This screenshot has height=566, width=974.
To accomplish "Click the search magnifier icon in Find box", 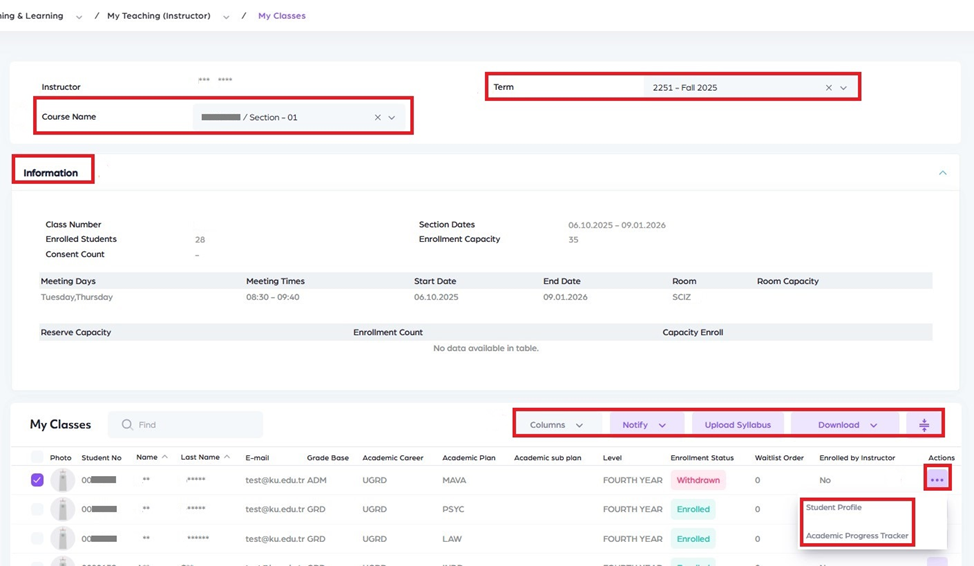I will click(x=127, y=425).
